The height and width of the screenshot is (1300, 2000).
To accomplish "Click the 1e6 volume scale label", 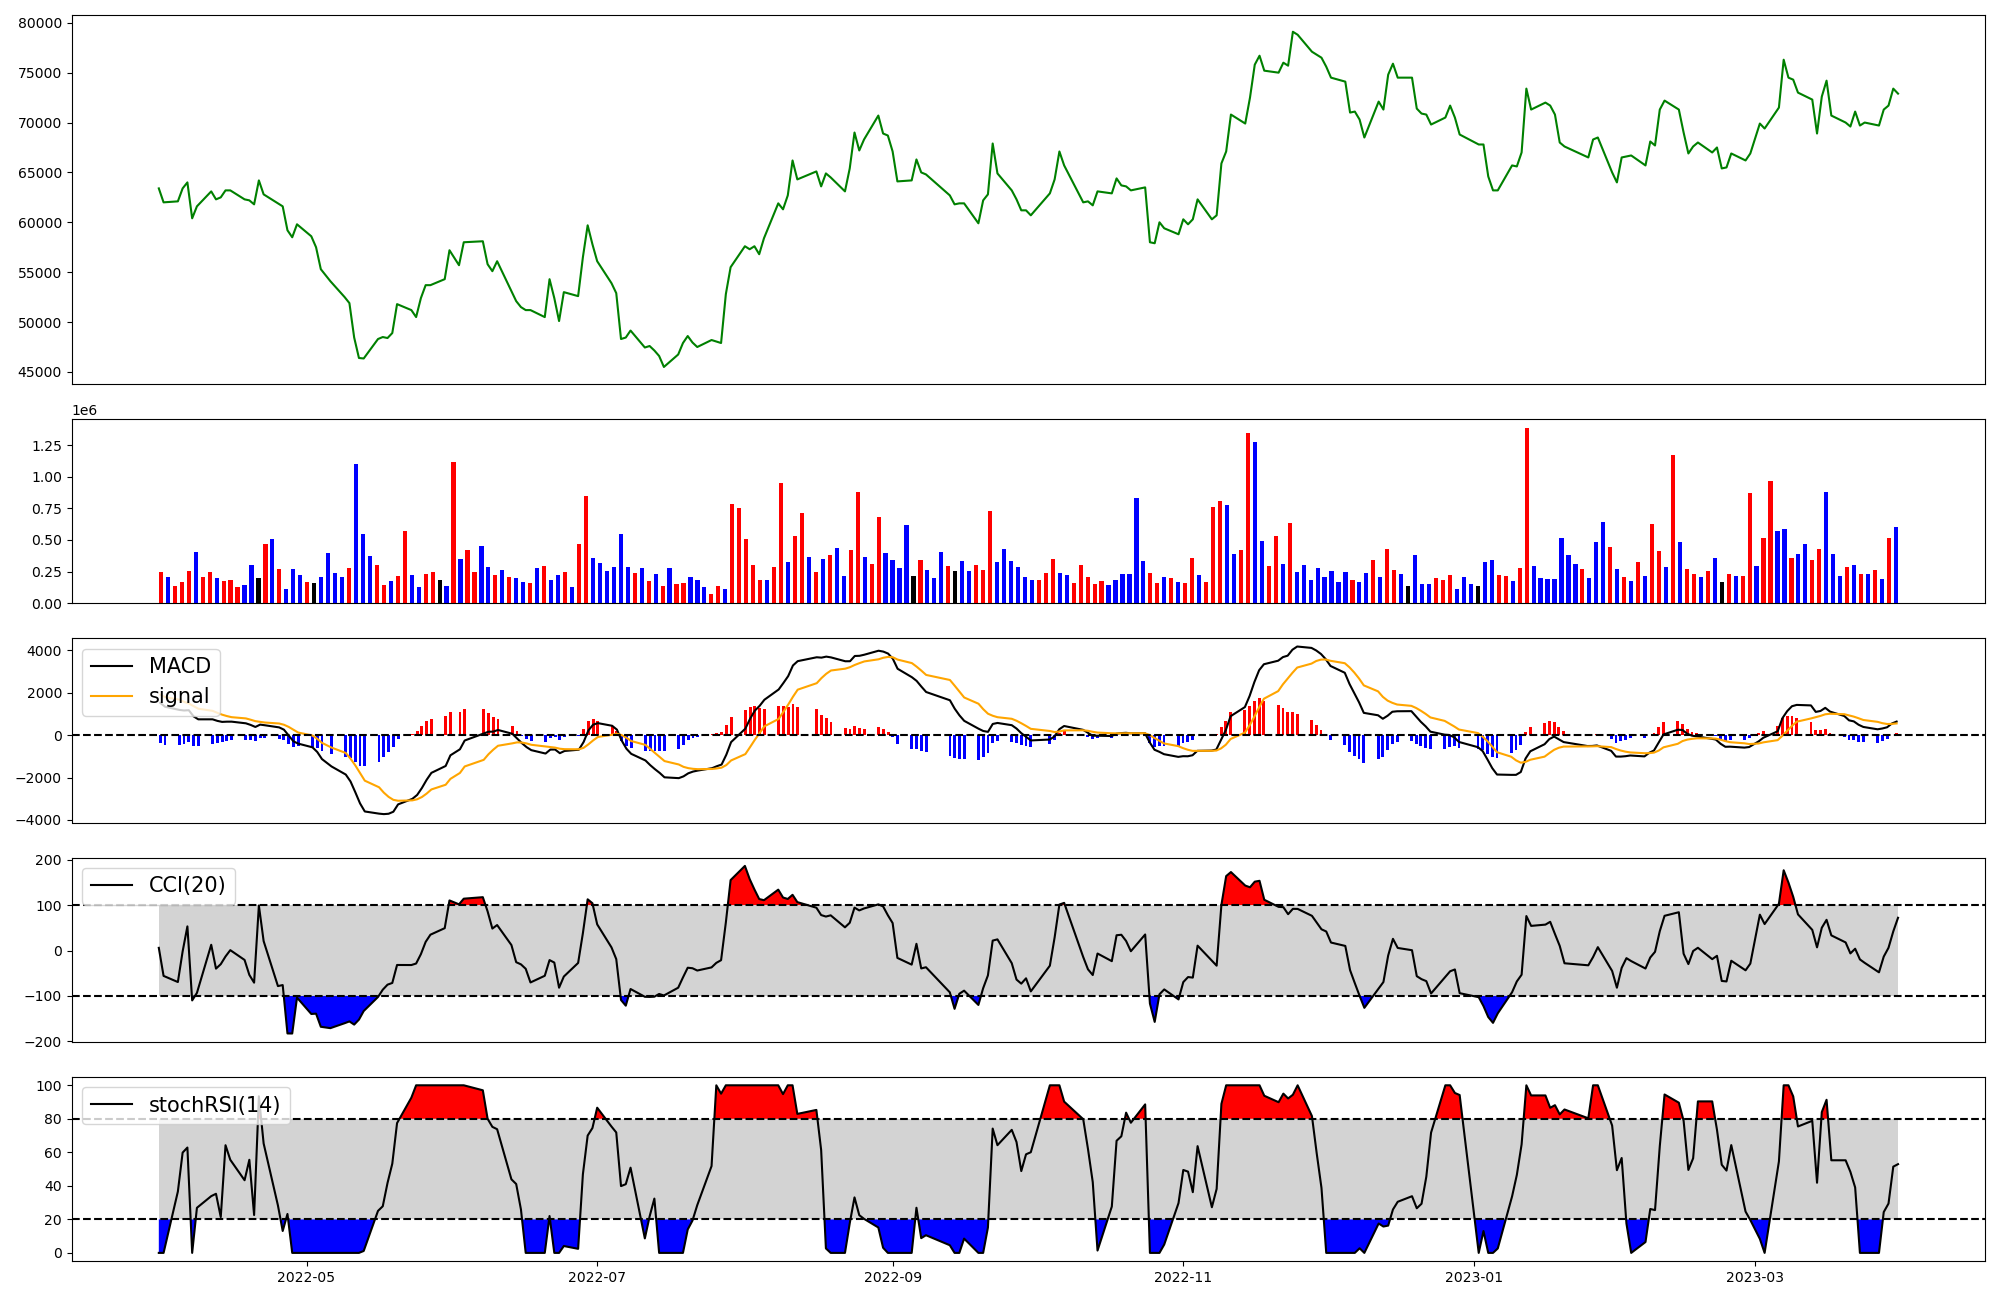I will [84, 411].
